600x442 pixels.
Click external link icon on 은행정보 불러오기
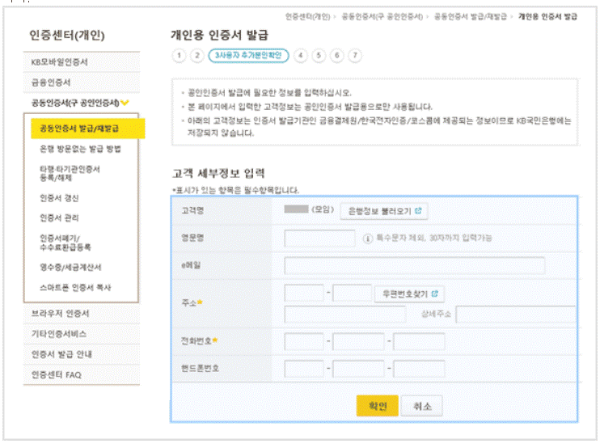[418, 210]
